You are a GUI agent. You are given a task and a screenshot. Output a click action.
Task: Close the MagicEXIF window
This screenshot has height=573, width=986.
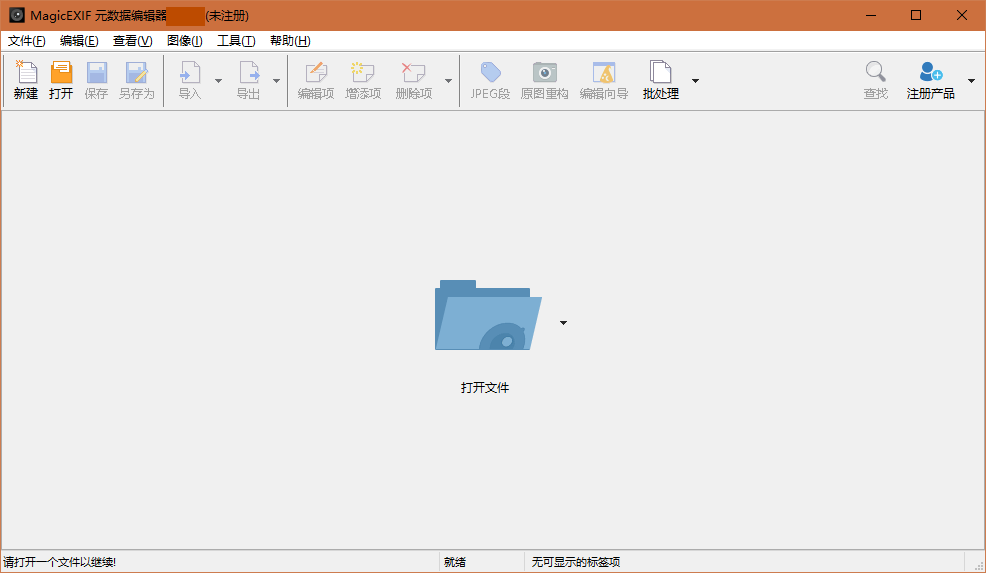pyautogui.click(x=961, y=15)
